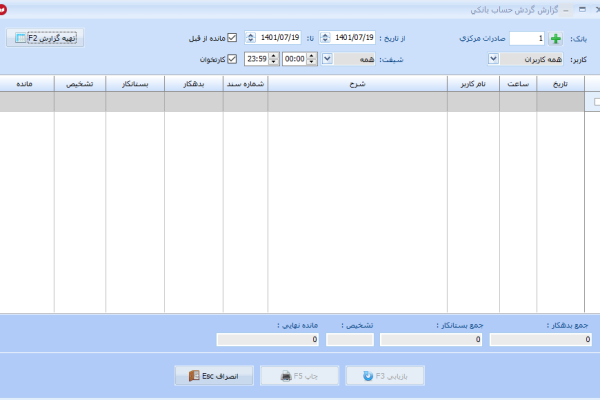Click the شماره سند column header

click(245, 84)
